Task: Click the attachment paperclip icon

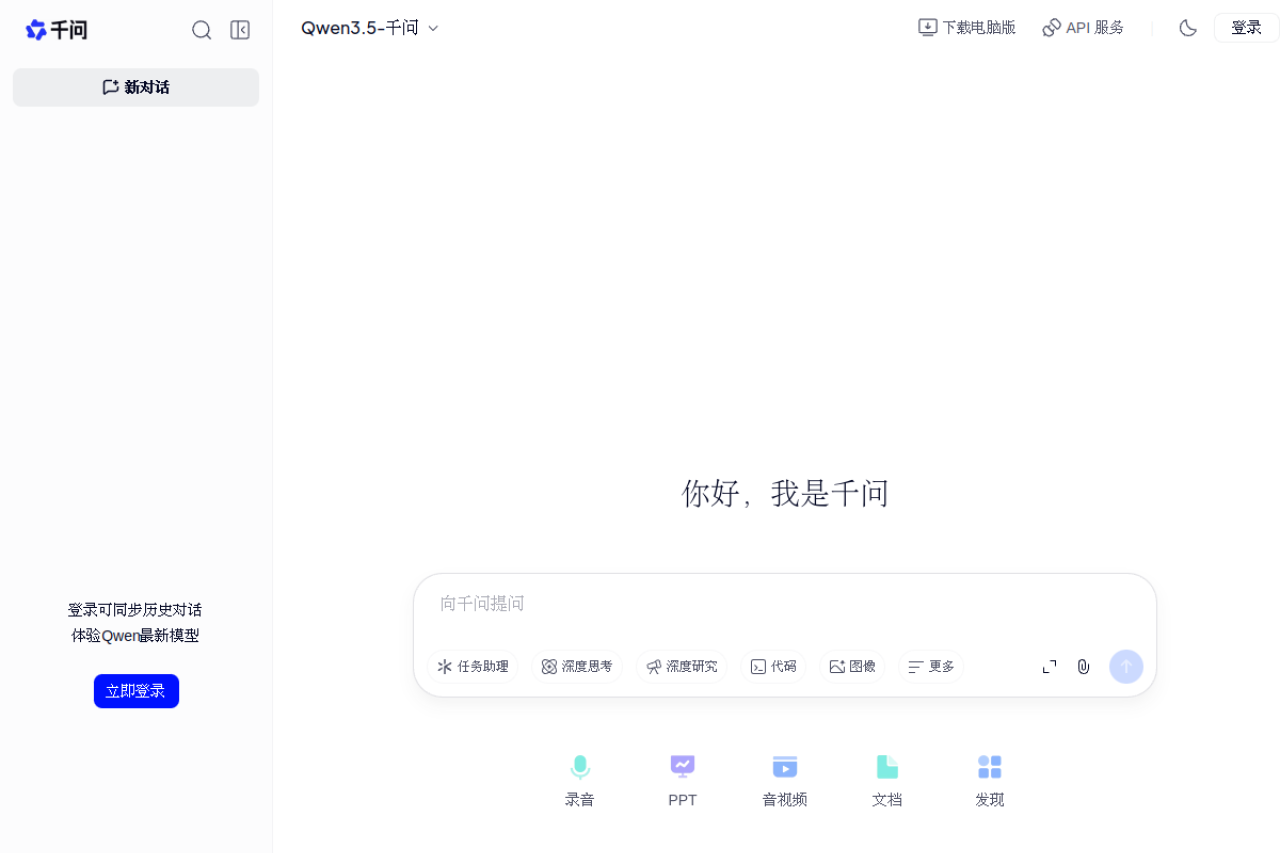Action: tap(1083, 666)
